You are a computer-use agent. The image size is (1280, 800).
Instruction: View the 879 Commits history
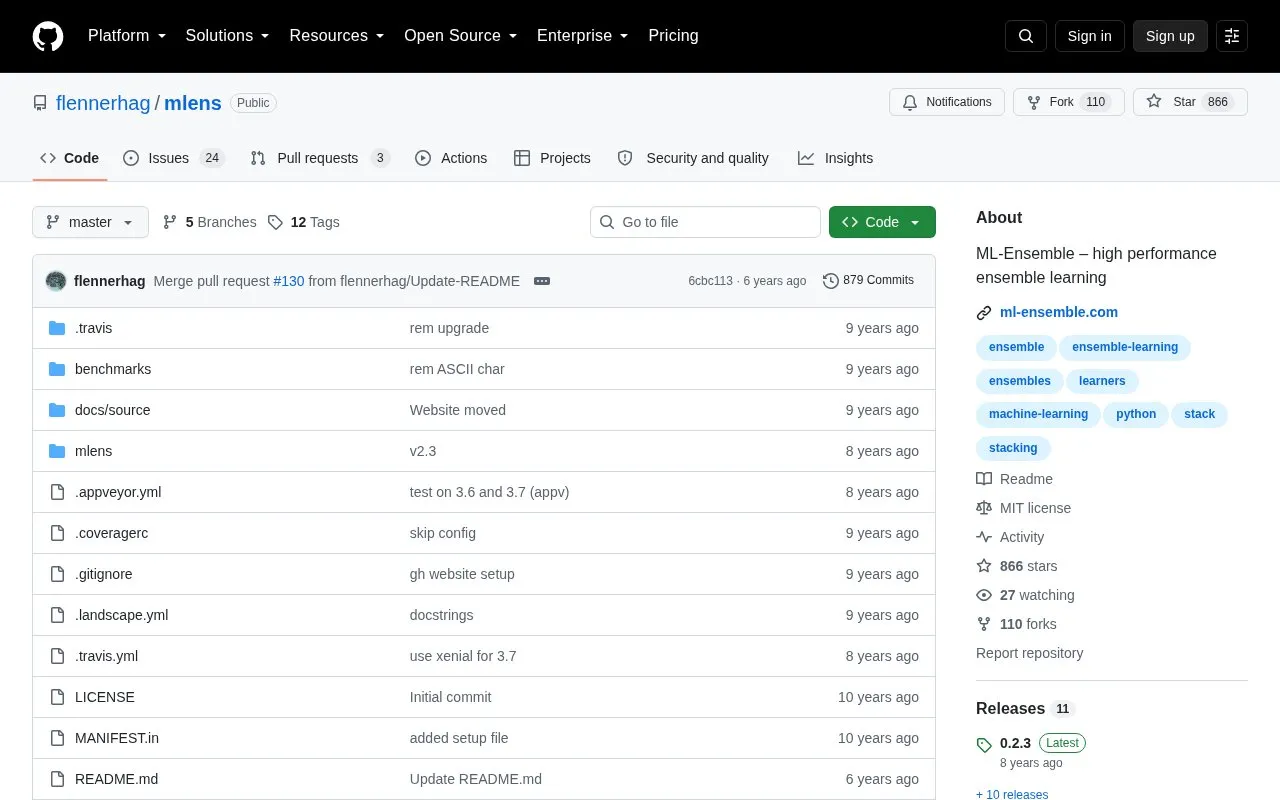[868, 280]
